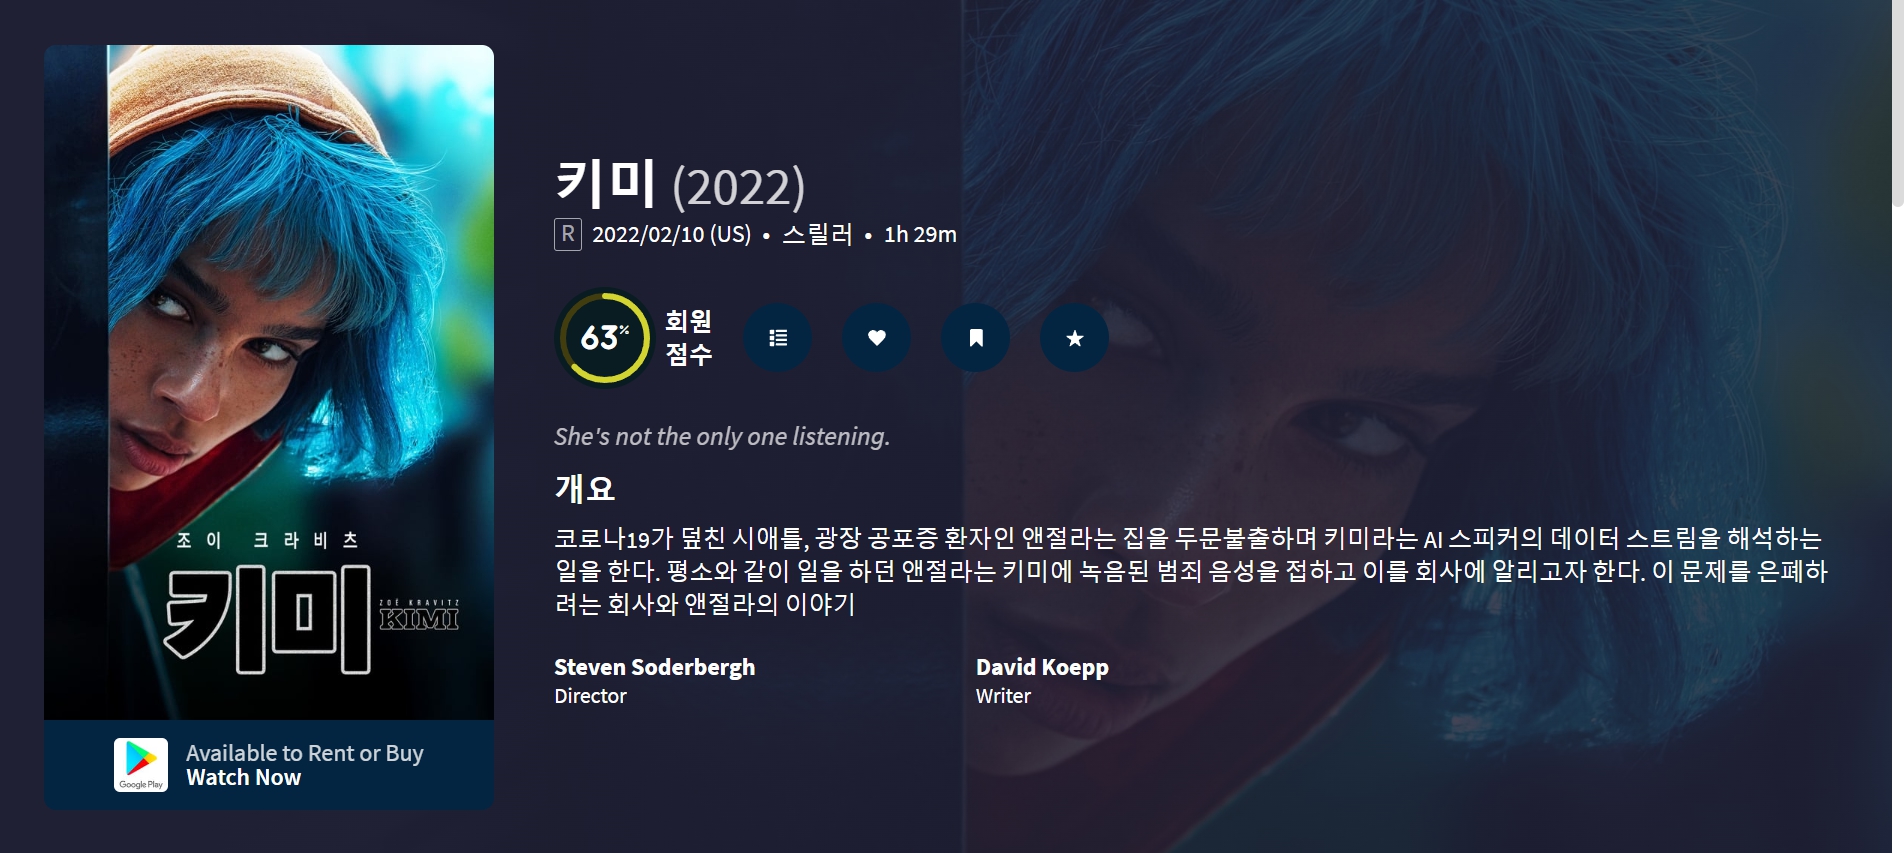The height and width of the screenshot is (853, 1904).
Task: Click the 63% user score circle
Action: click(603, 338)
